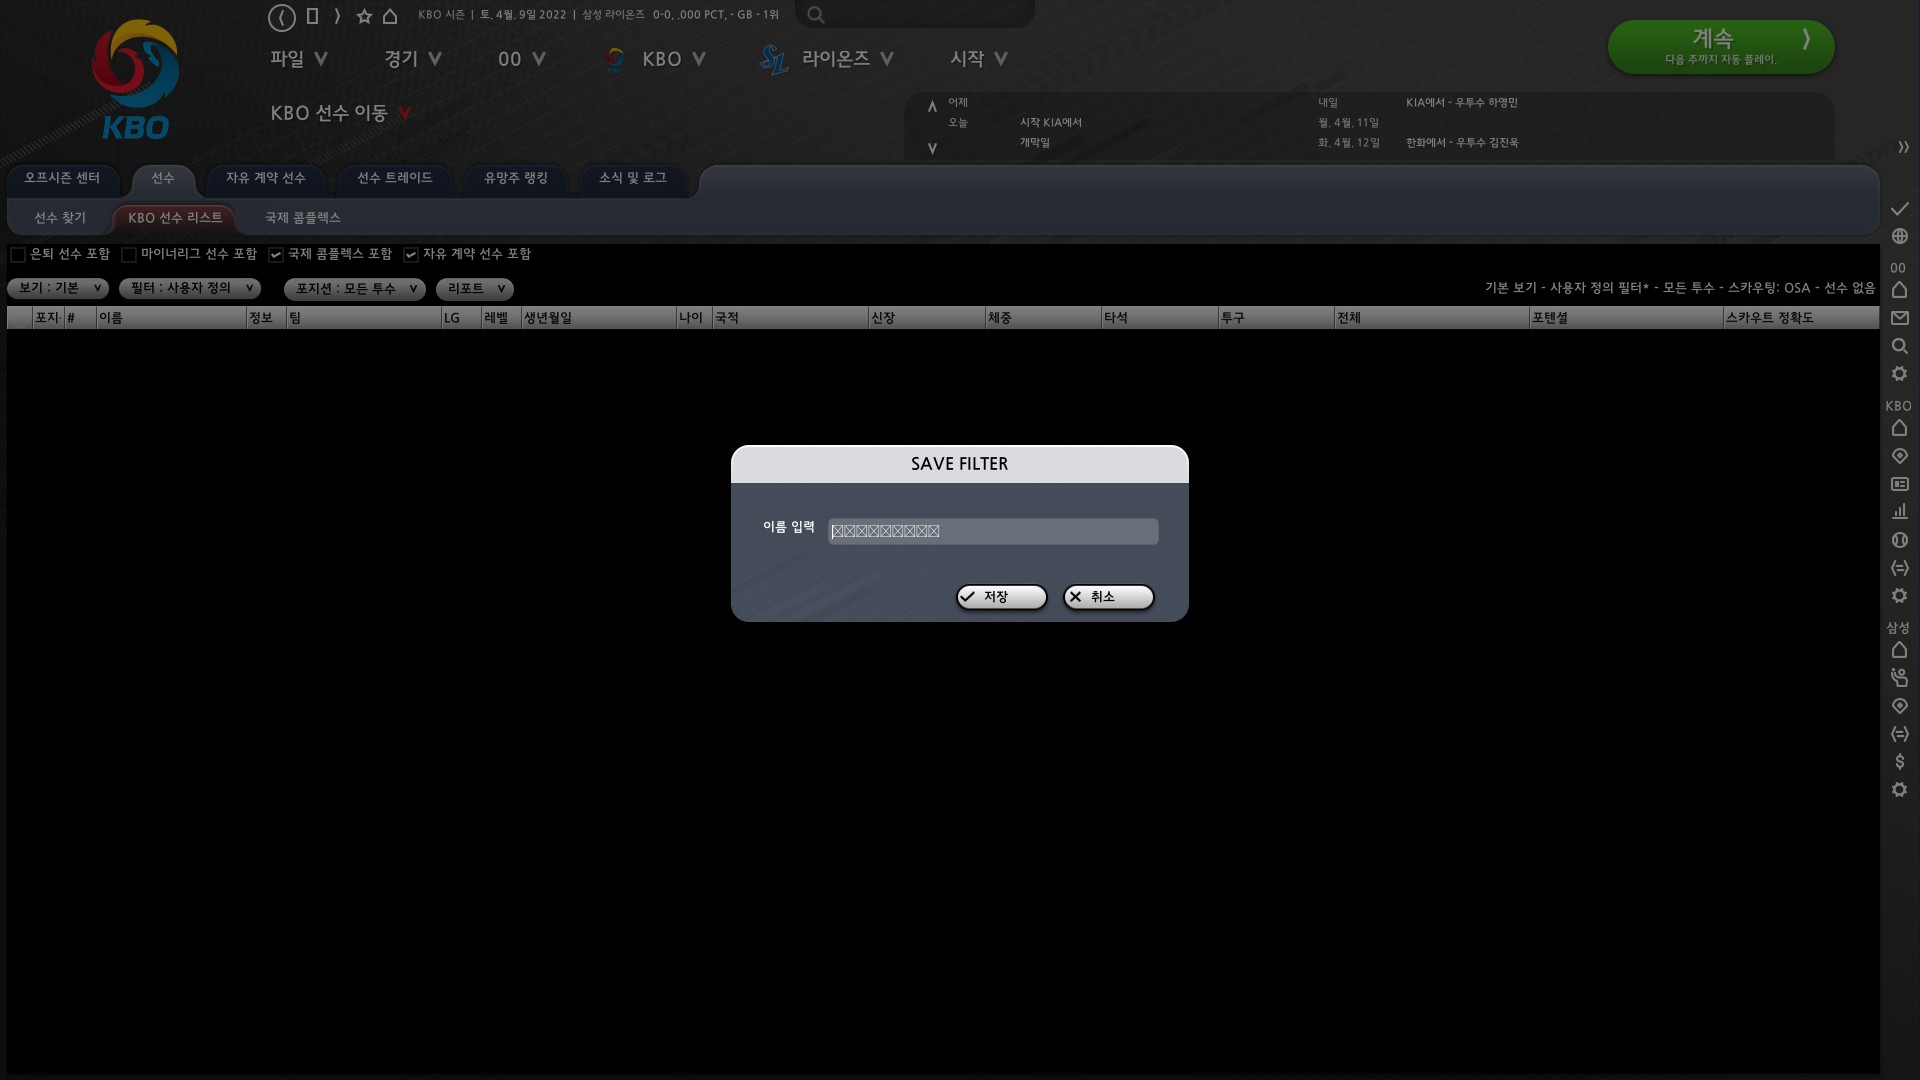Click the star bookmark icon in top bar

[x=364, y=16]
